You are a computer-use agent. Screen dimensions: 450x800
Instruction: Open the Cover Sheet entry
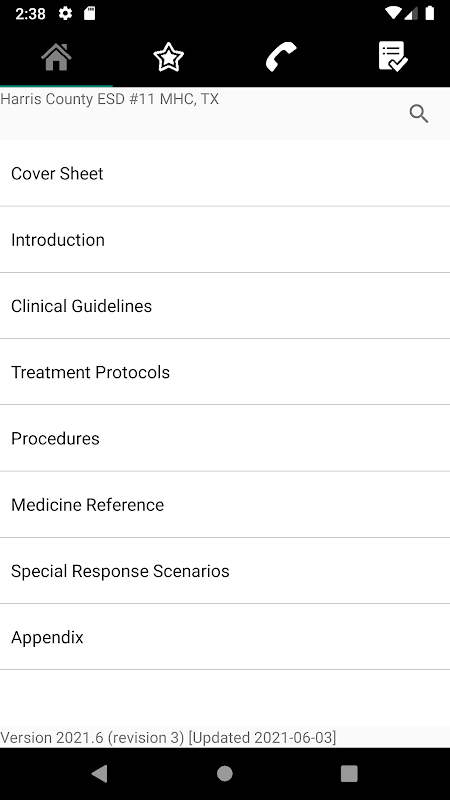click(x=225, y=173)
